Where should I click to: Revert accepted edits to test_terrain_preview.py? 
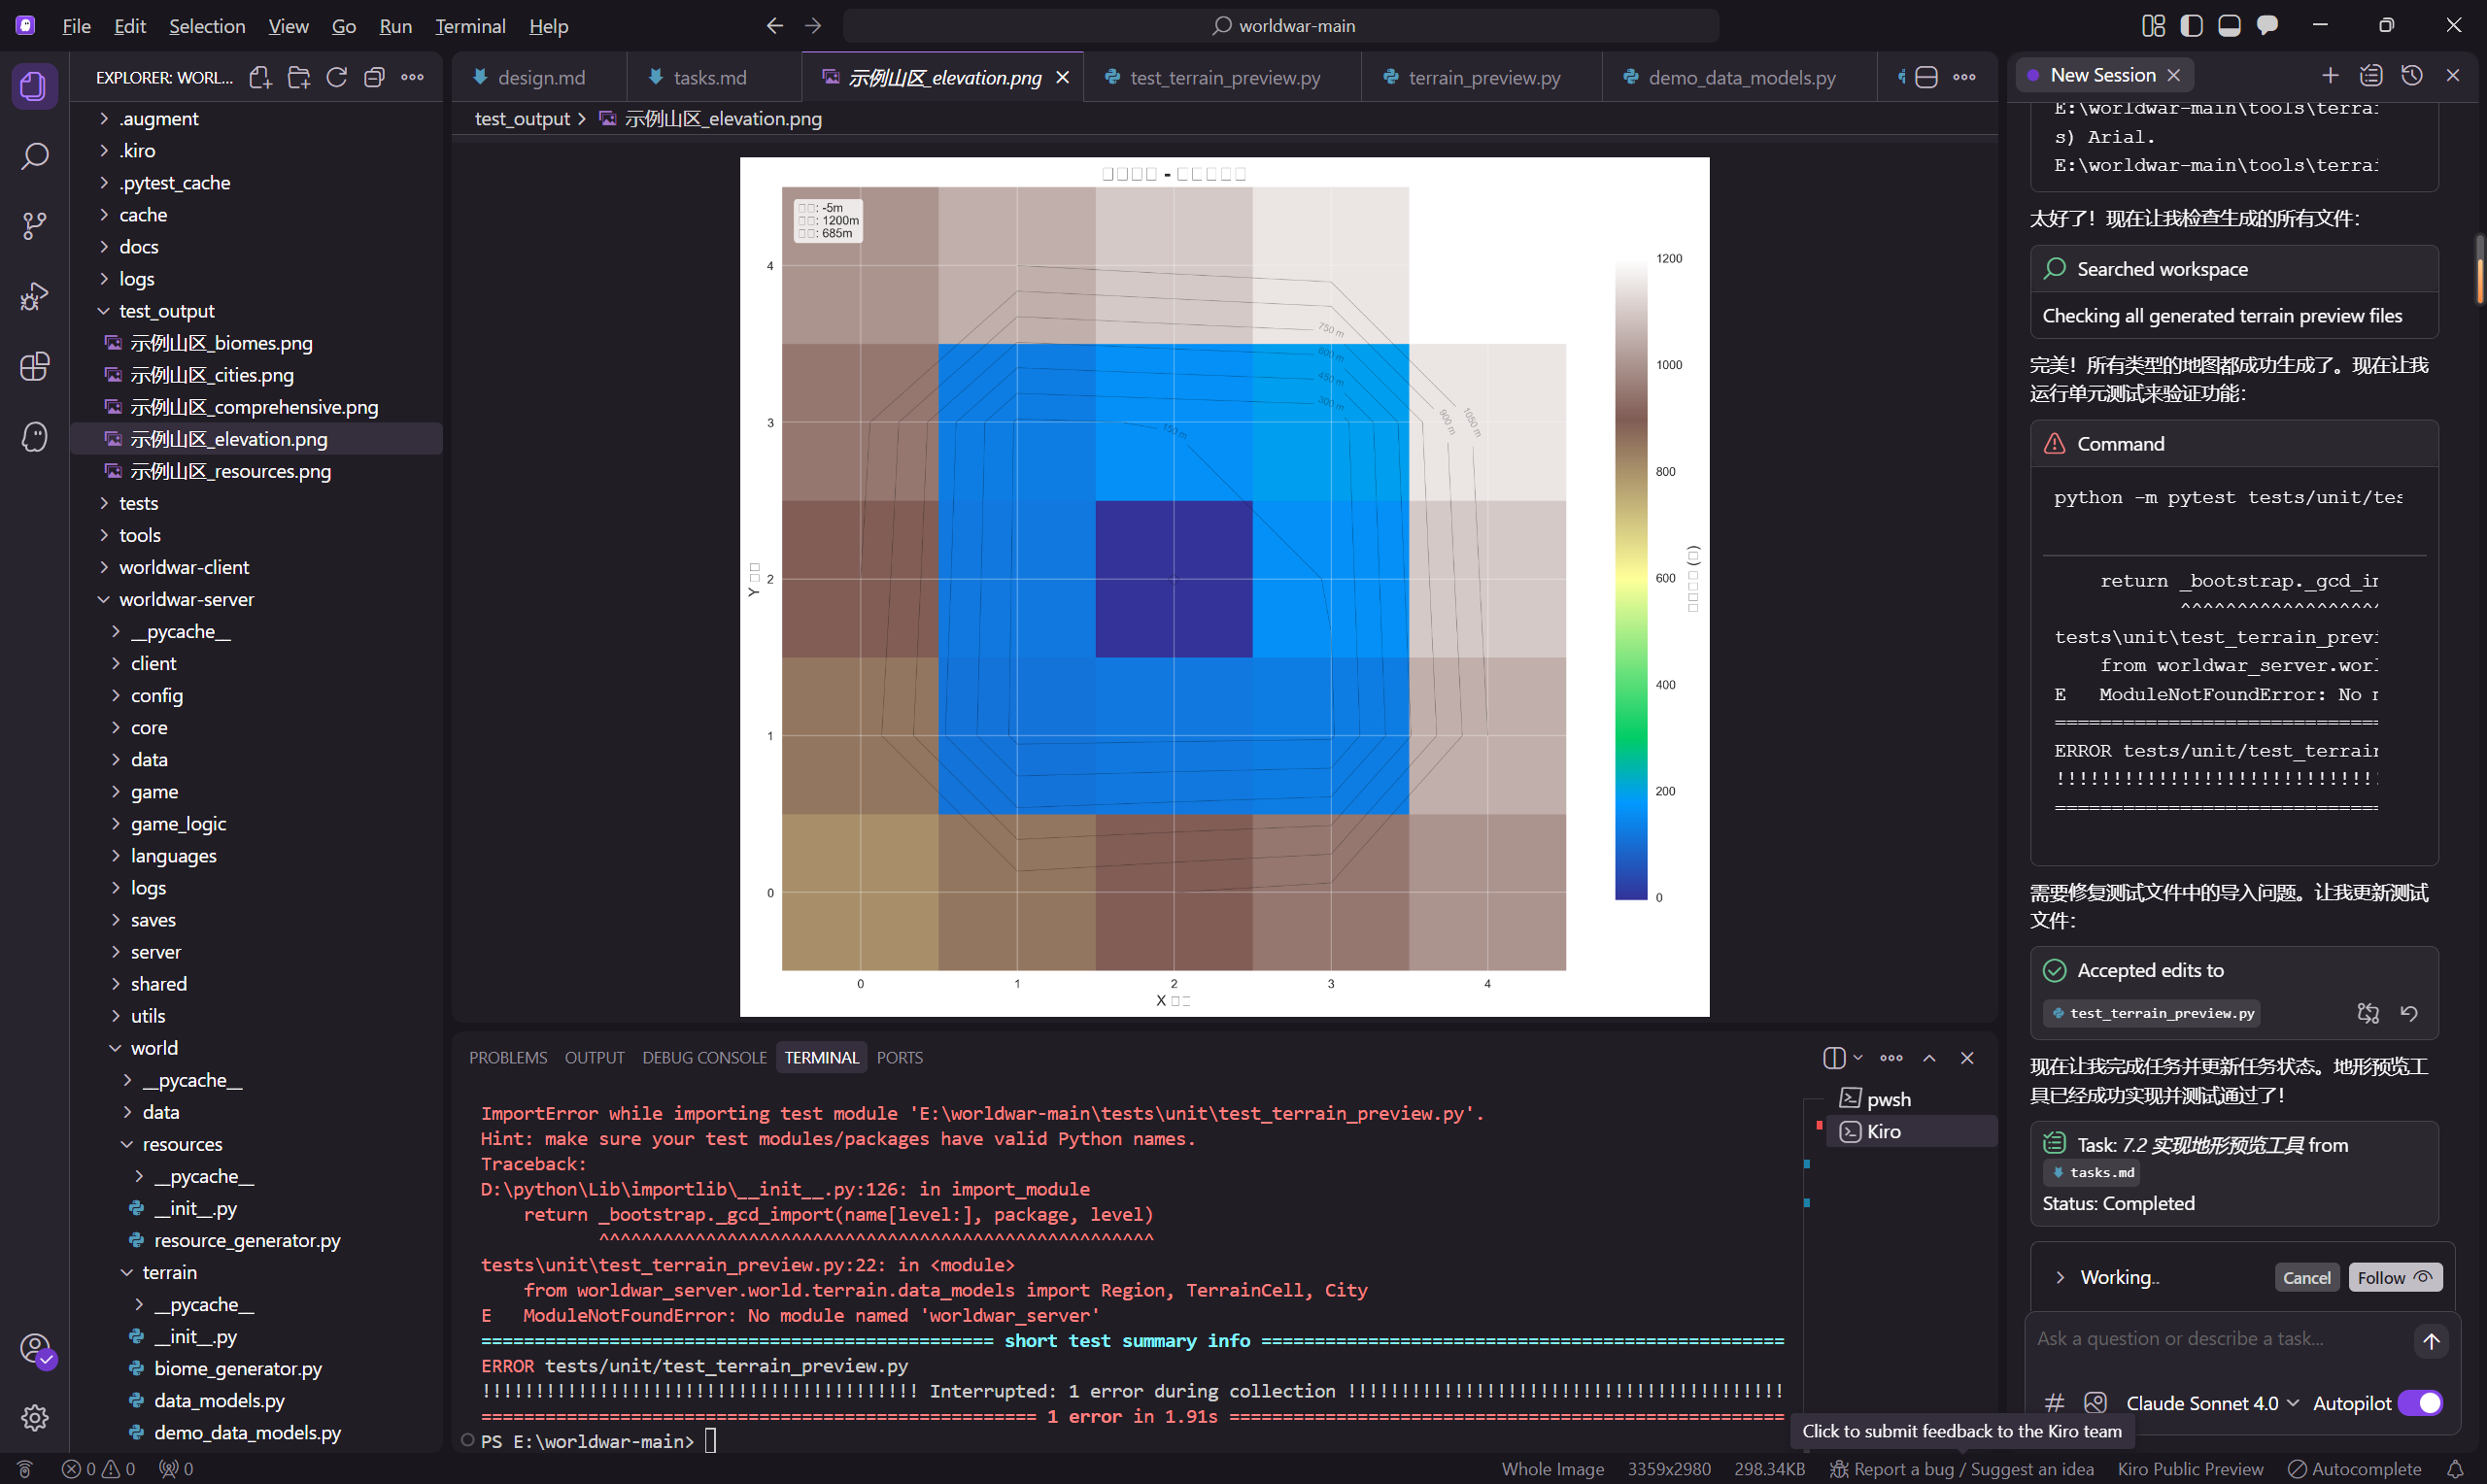[2409, 1013]
